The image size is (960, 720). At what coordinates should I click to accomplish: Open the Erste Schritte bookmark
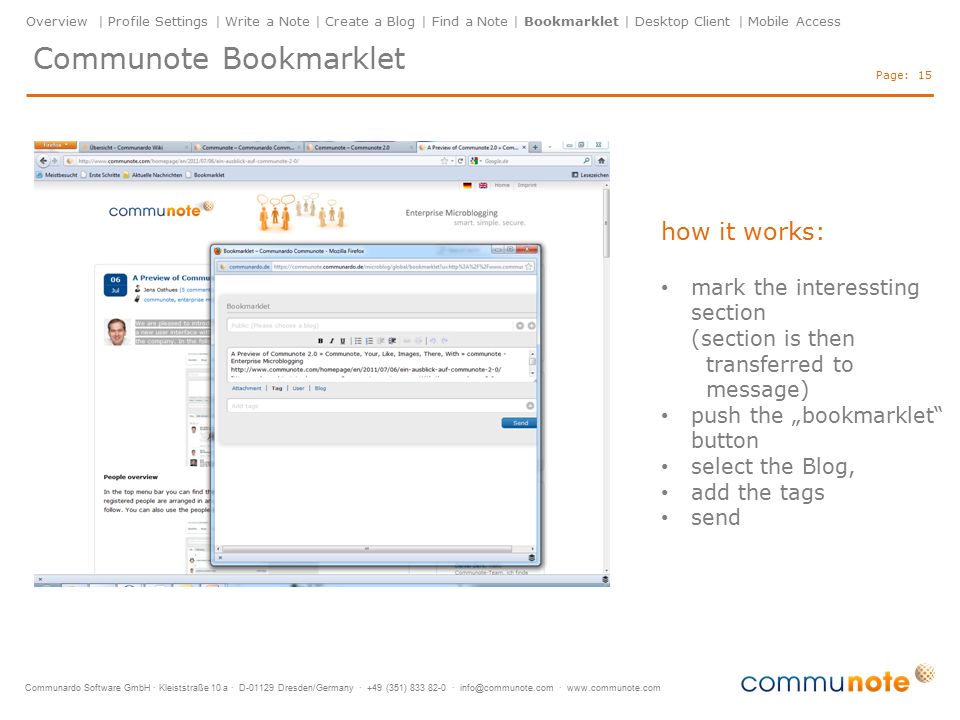tap(101, 175)
